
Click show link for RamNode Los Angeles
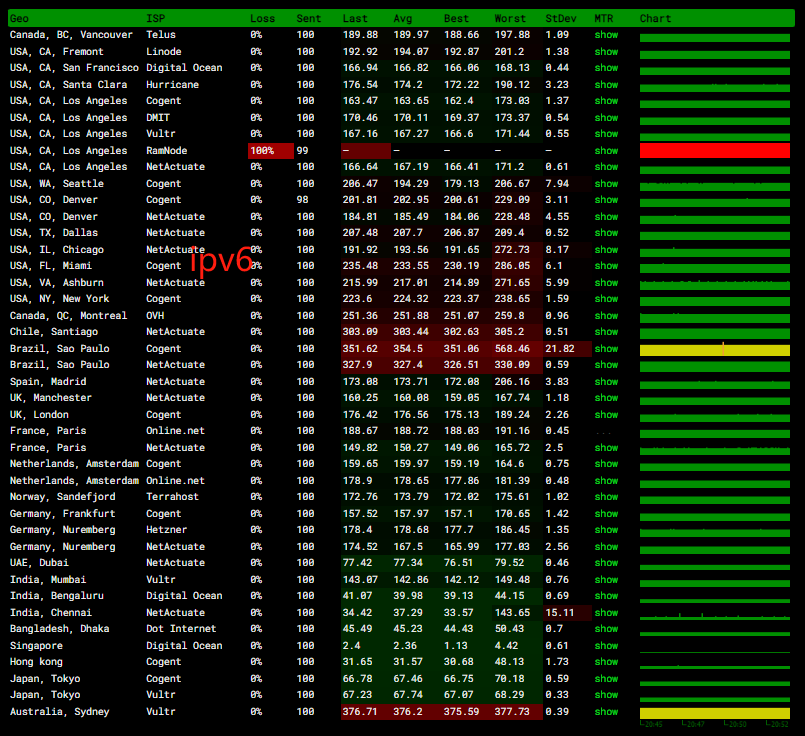pos(606,151)
